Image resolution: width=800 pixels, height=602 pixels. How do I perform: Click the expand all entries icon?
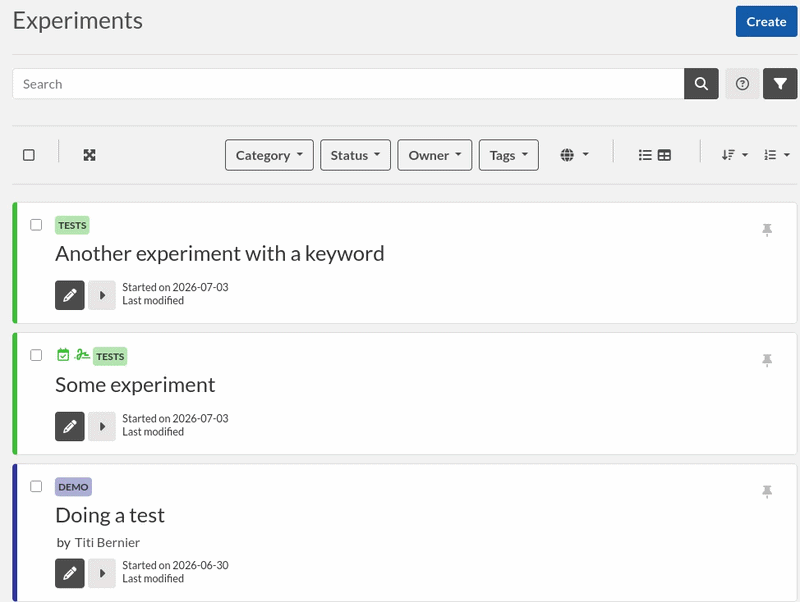89,155
